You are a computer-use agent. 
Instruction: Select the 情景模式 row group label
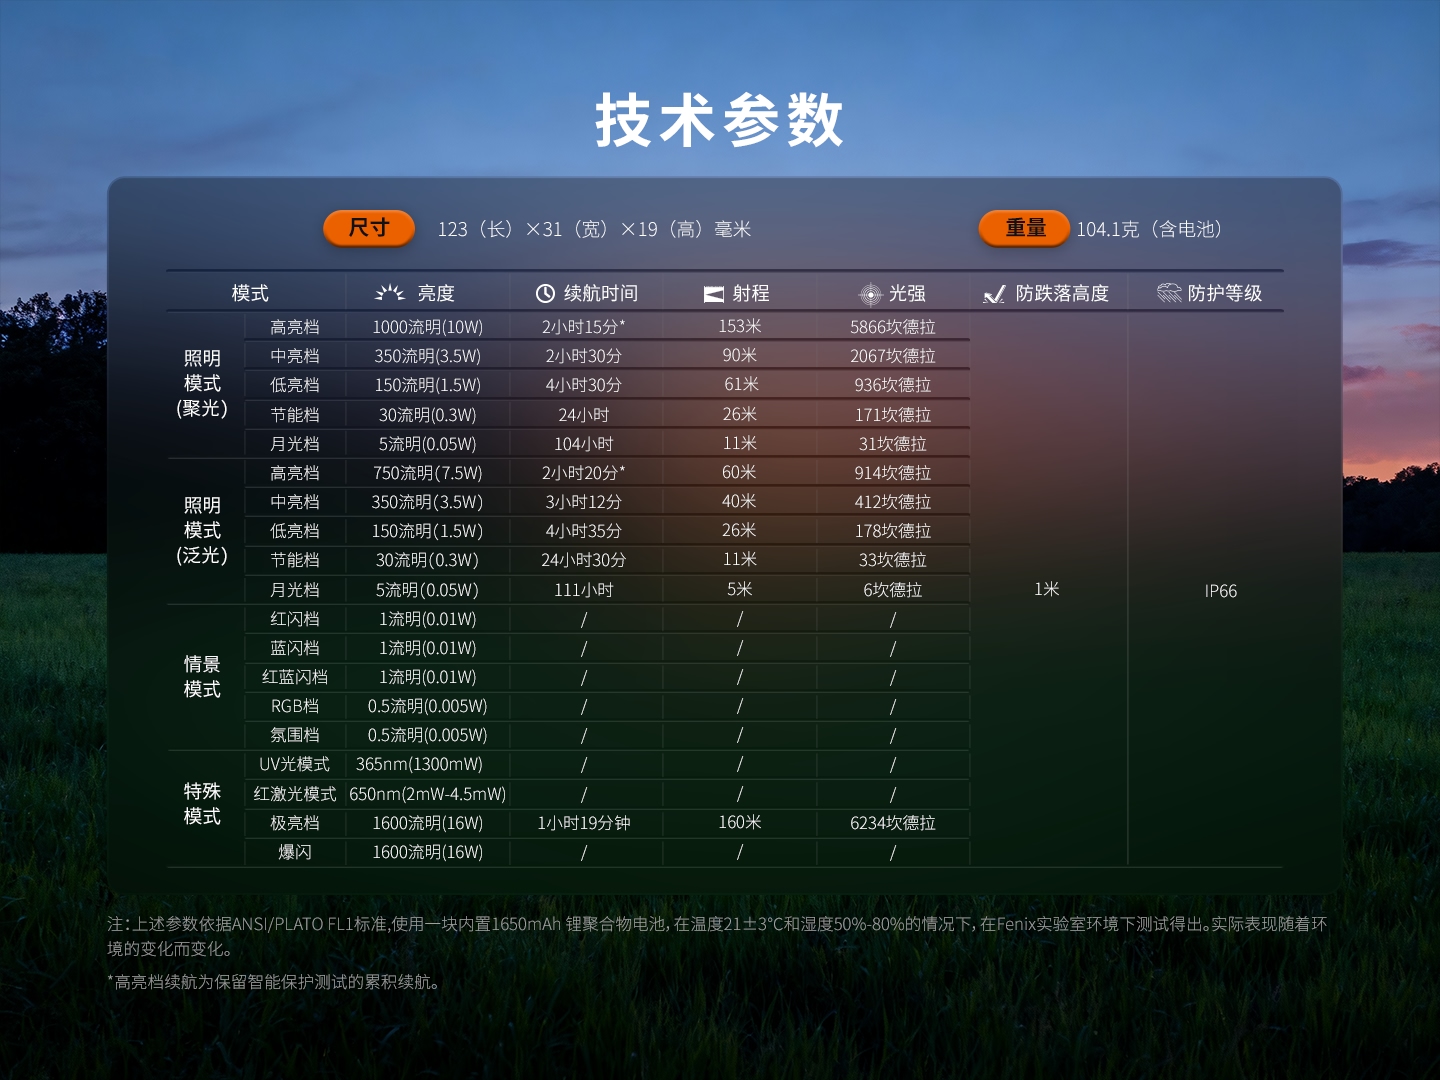pyautogui.click(x=202, y=677)
